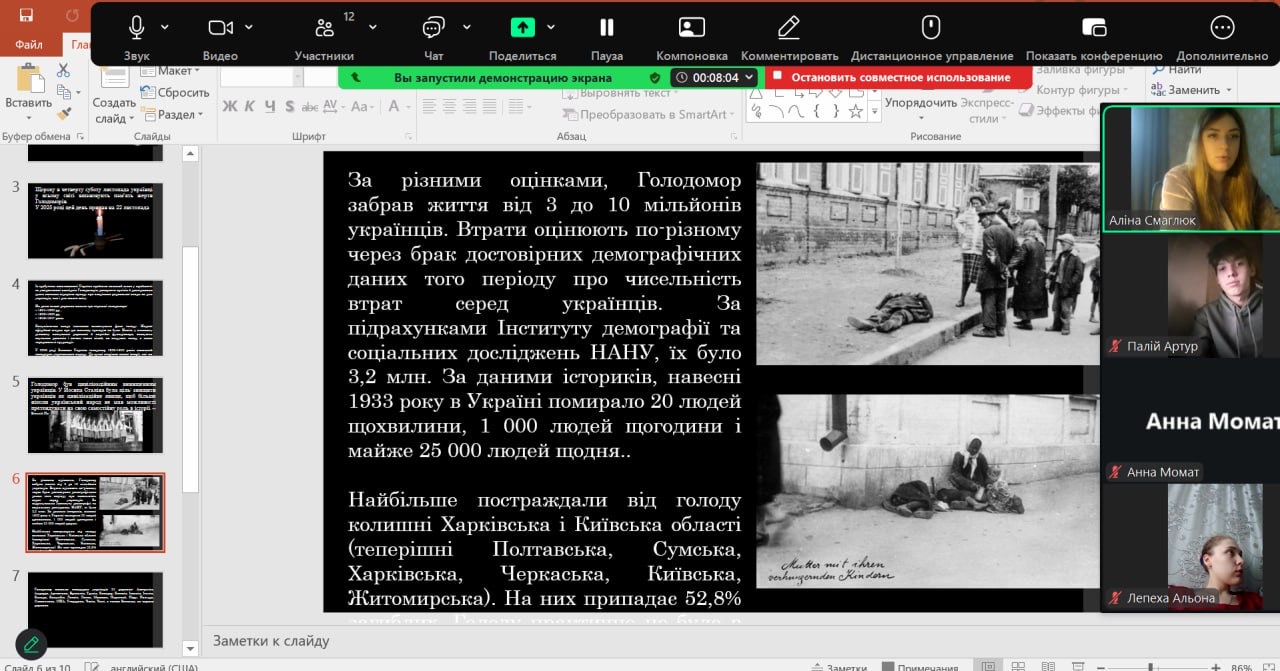Mute microphone using the Звук icon
The height and width of the screenshot is (671, 1280).
point(136,28)
